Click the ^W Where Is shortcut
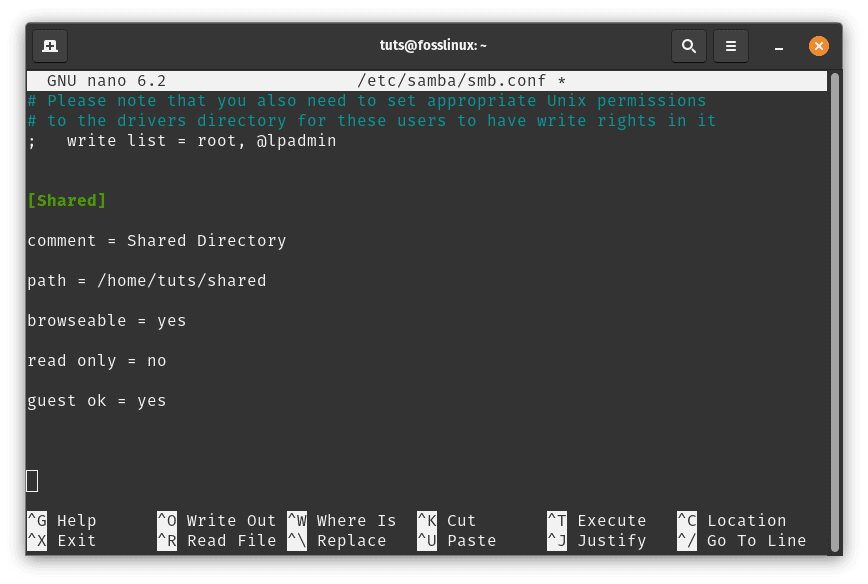This screenshot has height=584, width=868. click(x=342, y=520)
